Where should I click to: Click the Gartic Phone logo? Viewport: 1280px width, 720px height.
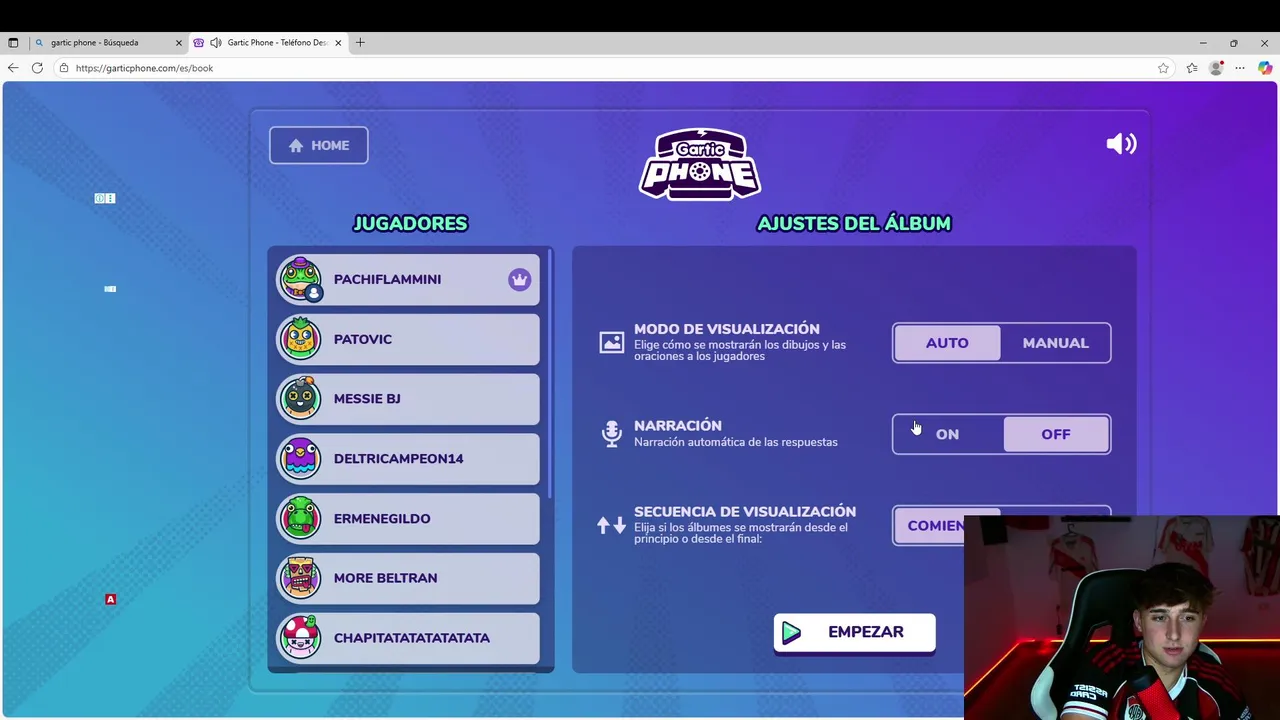700,164
